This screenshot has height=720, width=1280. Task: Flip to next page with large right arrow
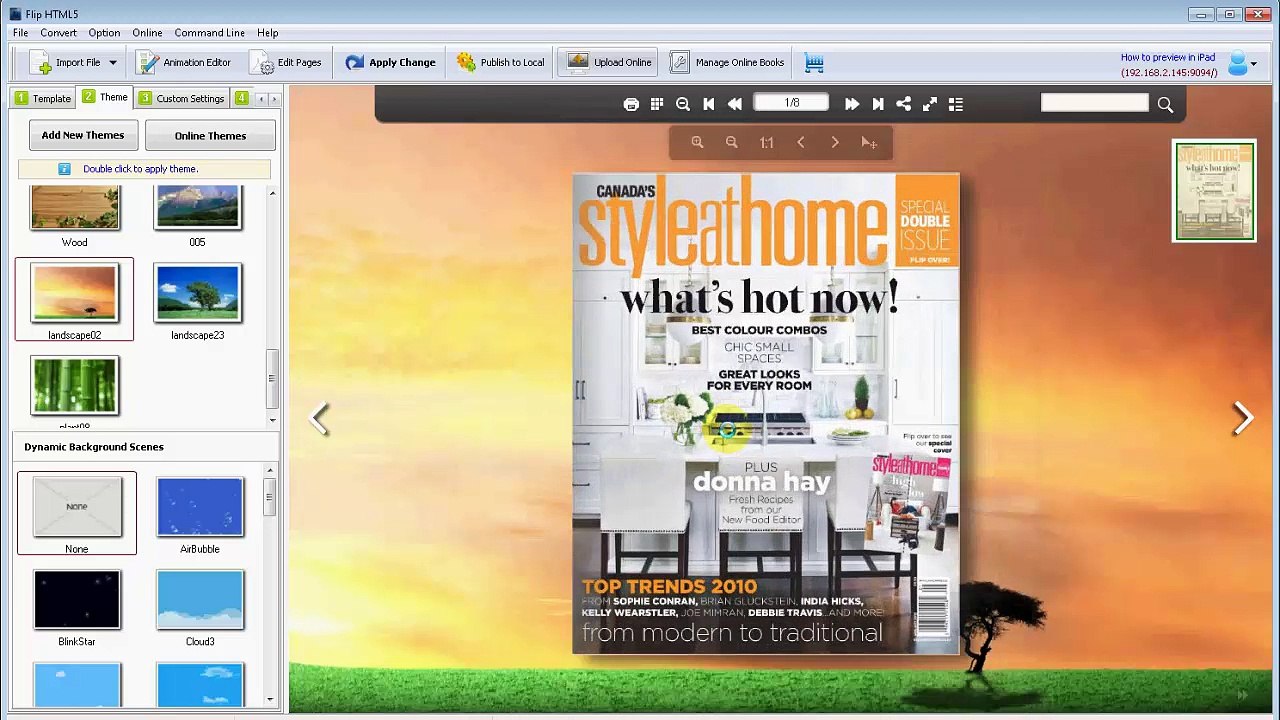(1243, 418)
